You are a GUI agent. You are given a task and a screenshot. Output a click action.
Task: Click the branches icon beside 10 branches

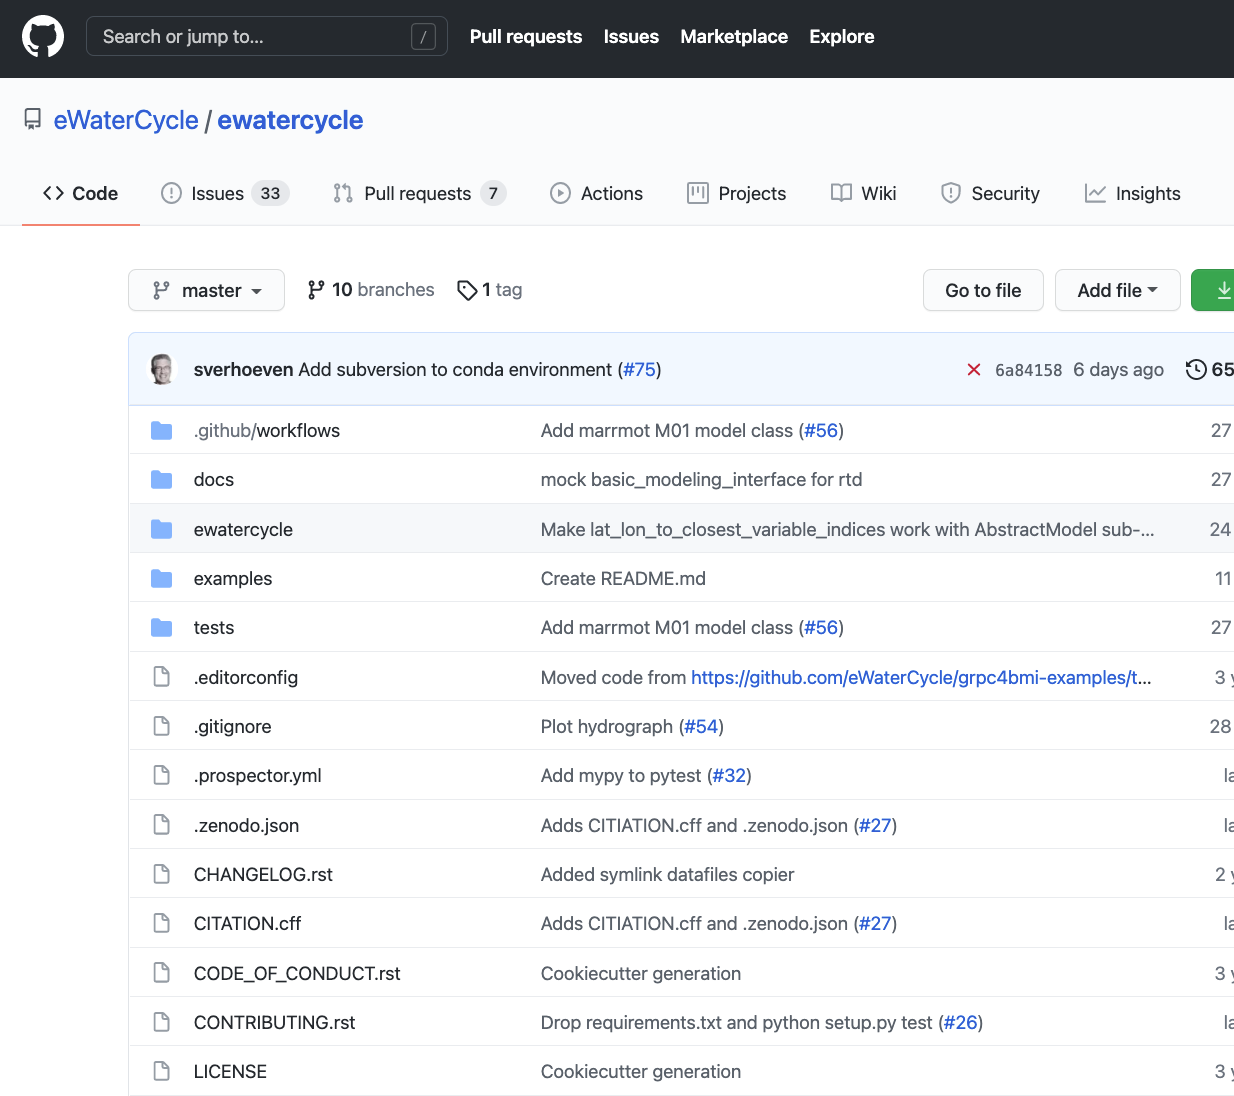316,290
